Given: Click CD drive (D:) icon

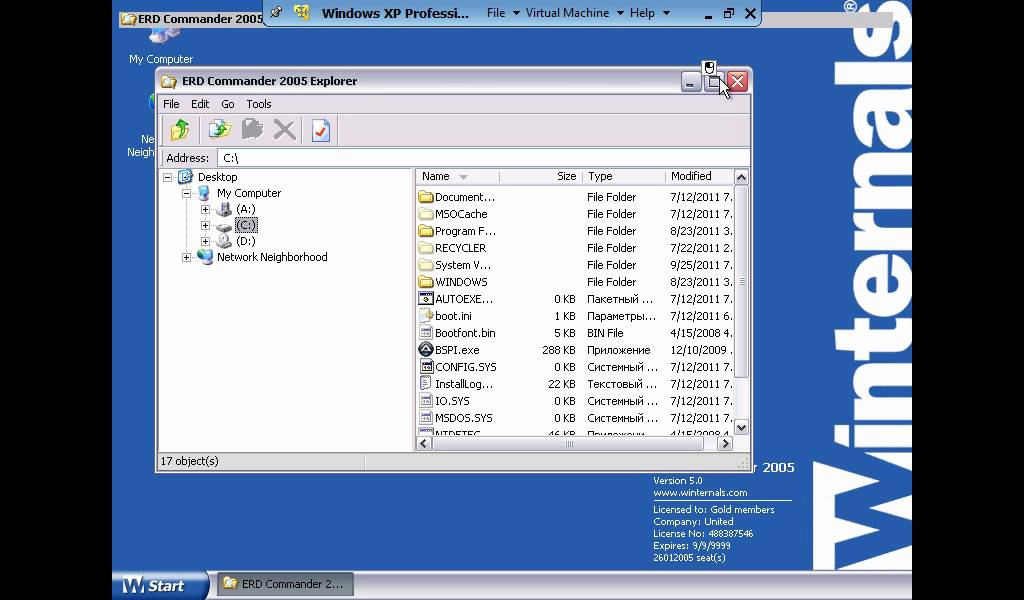Looking at the screenshot, I should (x=224, y=241).
